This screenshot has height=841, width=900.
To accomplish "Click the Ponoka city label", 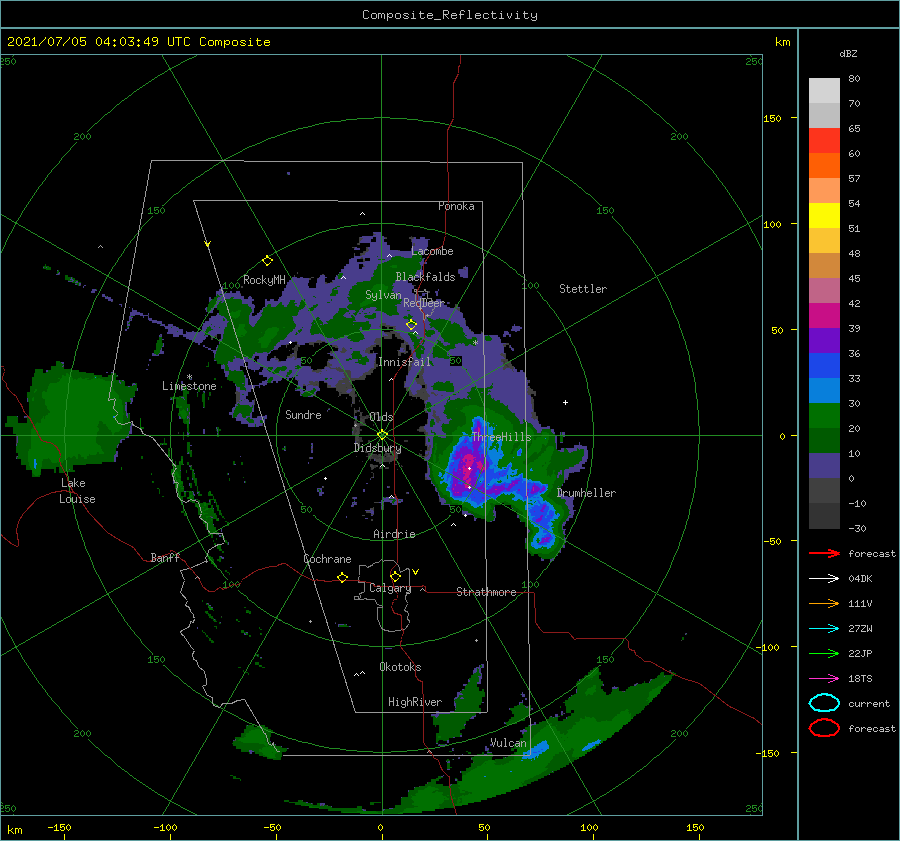I will click(x=456, y=206).
